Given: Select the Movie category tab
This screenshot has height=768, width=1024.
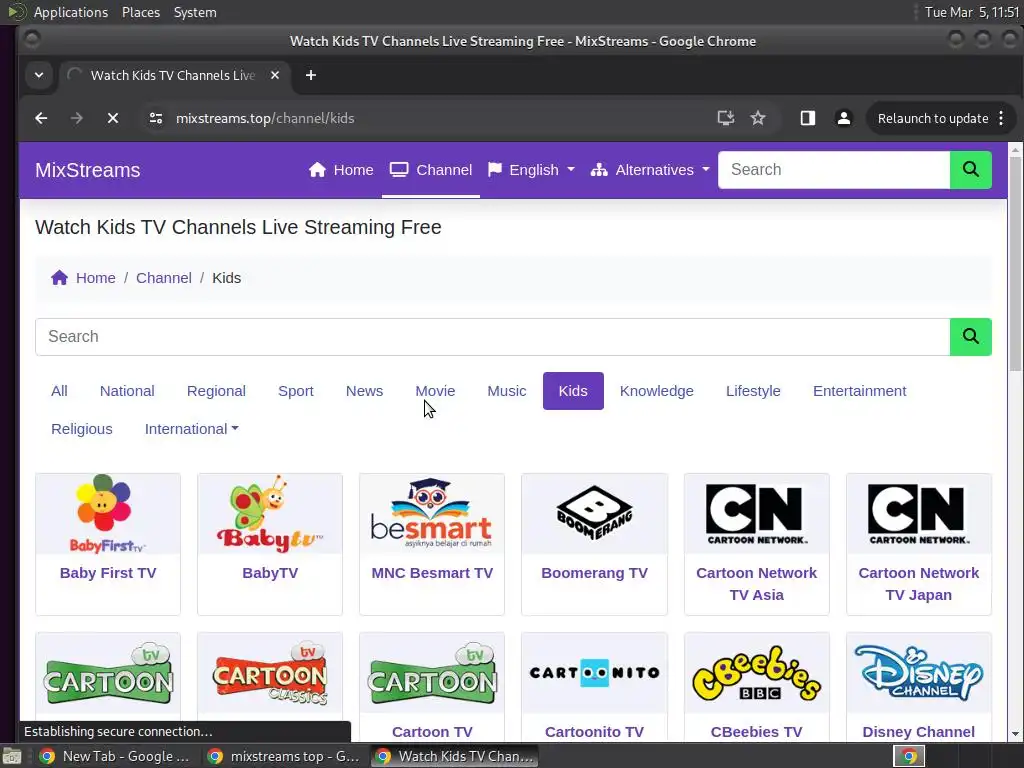Looking at the screenshot, I should click(x=435, y=391).
